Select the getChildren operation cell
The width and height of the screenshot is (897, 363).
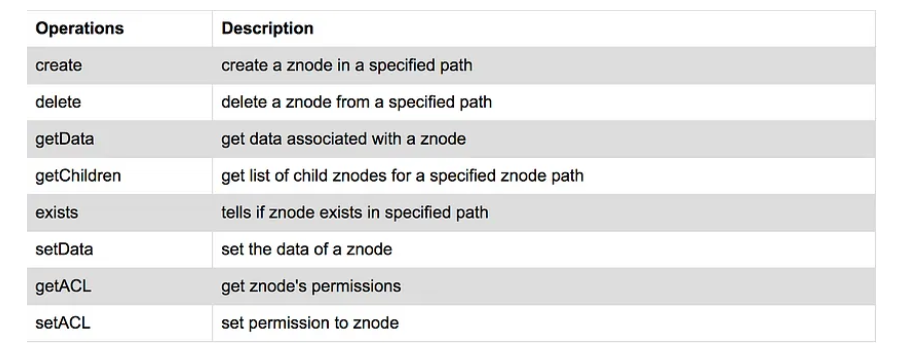119,175
